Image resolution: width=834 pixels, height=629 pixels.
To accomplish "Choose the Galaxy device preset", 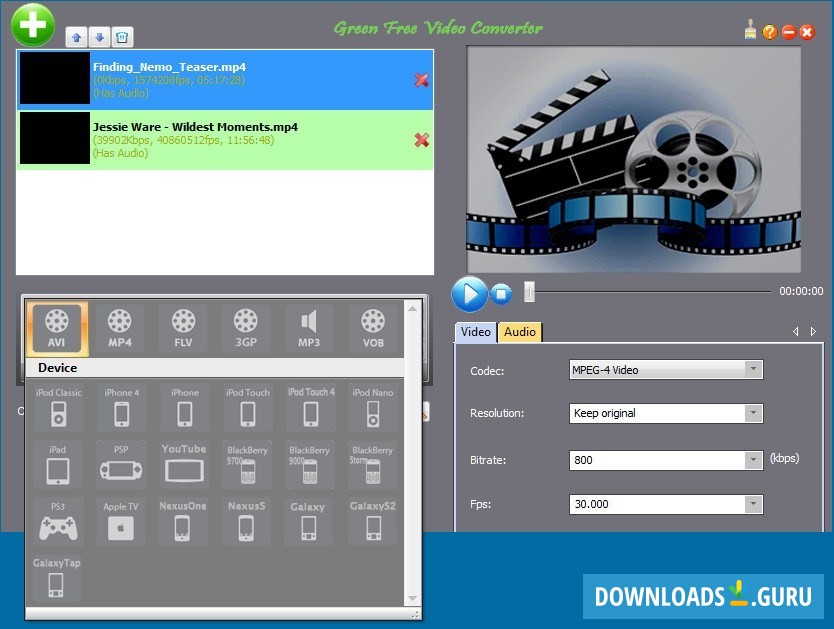I will click(308, 522).
